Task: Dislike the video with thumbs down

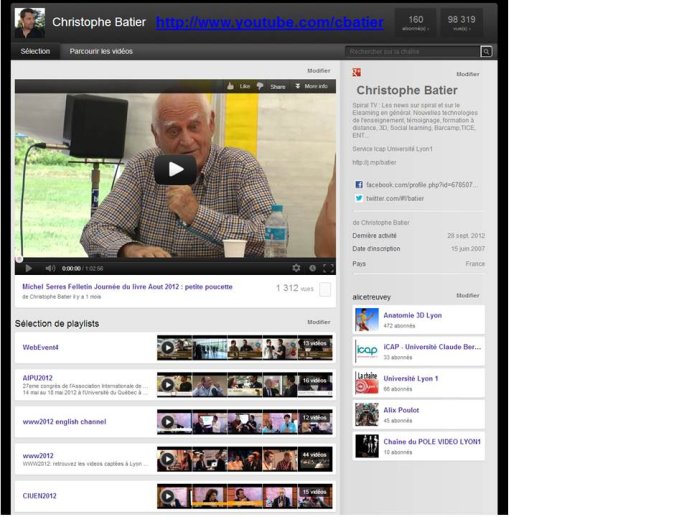Action: pyautogui.click(x=260, y=86)
